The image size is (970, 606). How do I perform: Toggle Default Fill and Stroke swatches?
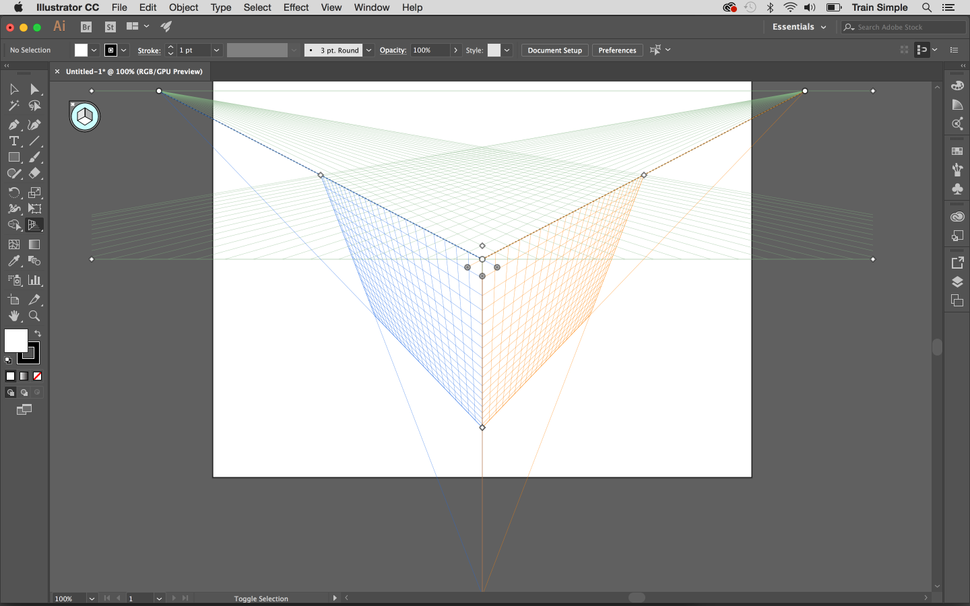pyautogui.click(x=8, y=358)
